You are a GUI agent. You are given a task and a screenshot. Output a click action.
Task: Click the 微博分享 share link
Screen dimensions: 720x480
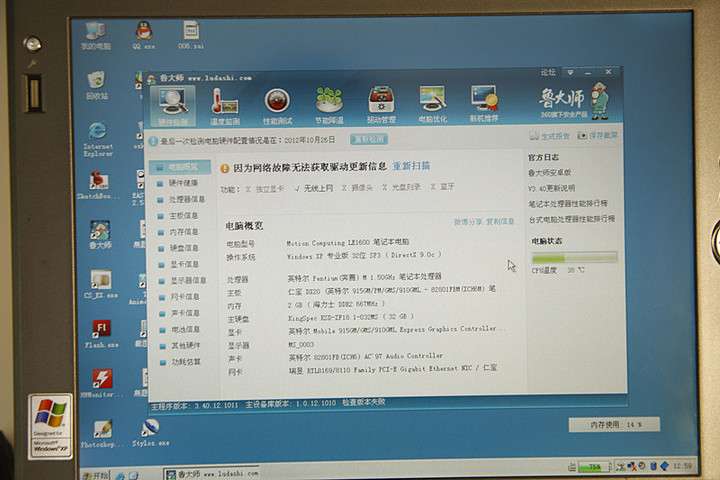pos(468,222)
